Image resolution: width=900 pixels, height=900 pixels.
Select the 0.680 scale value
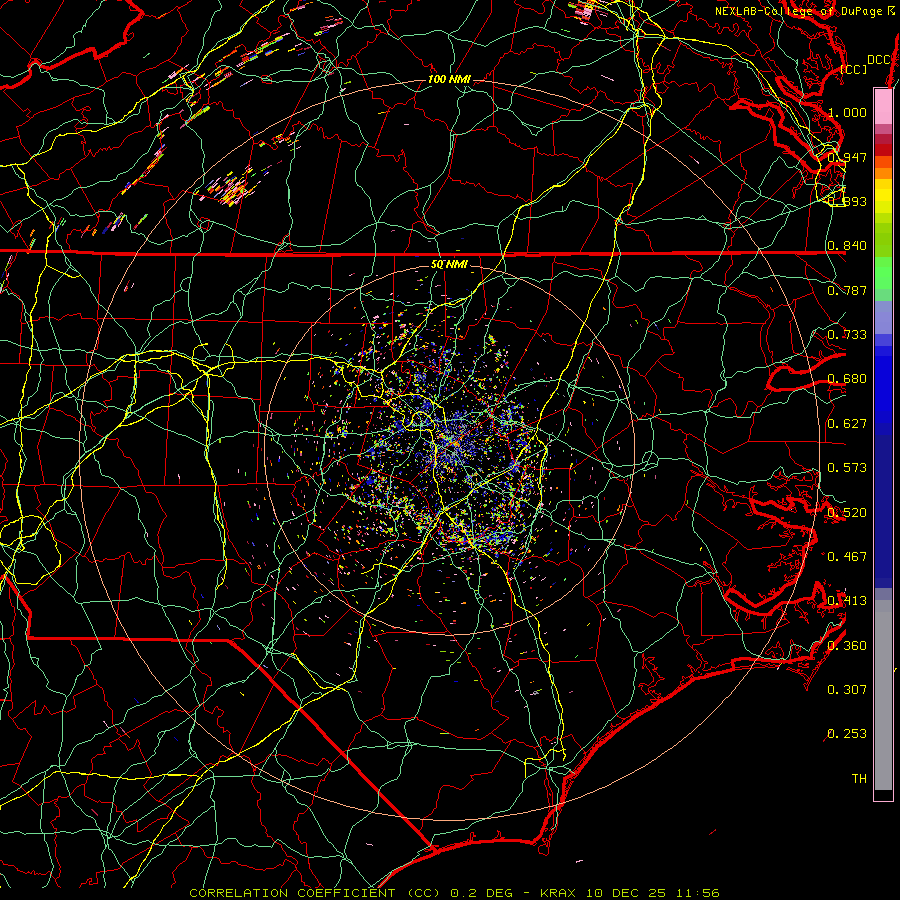[x=847, y=379]
